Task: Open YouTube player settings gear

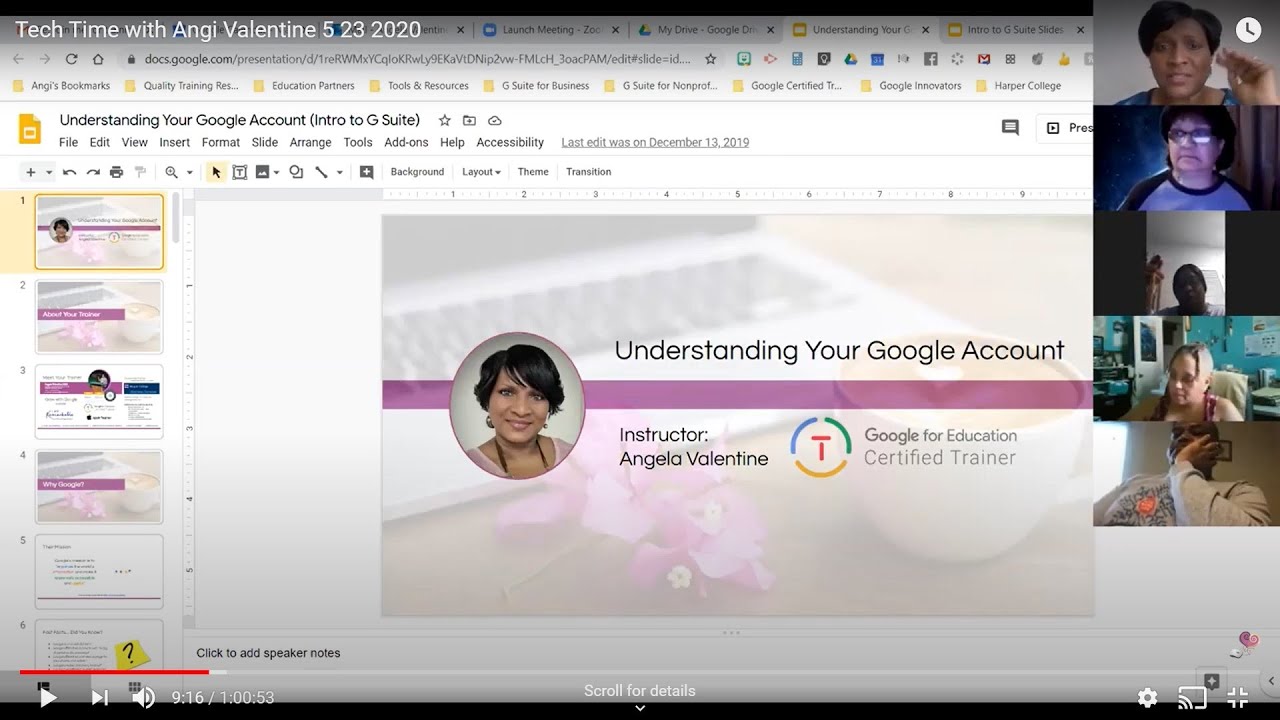Action: 1148,698
